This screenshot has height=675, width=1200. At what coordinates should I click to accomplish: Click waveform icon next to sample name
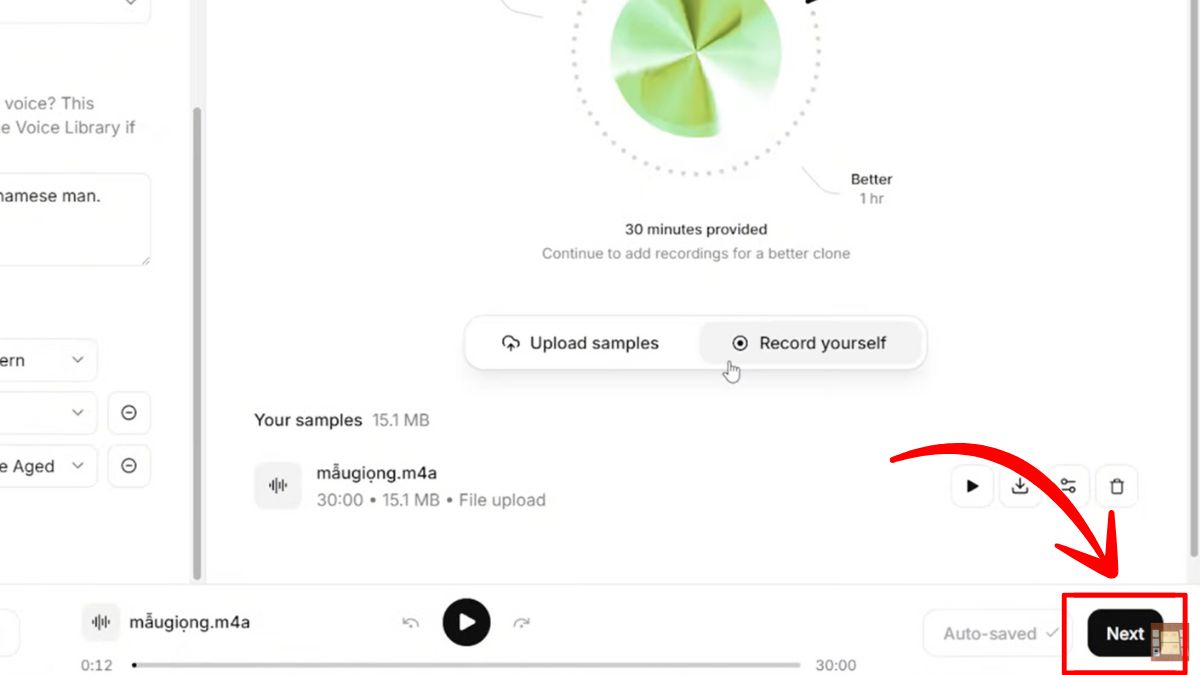click(278, 486)
